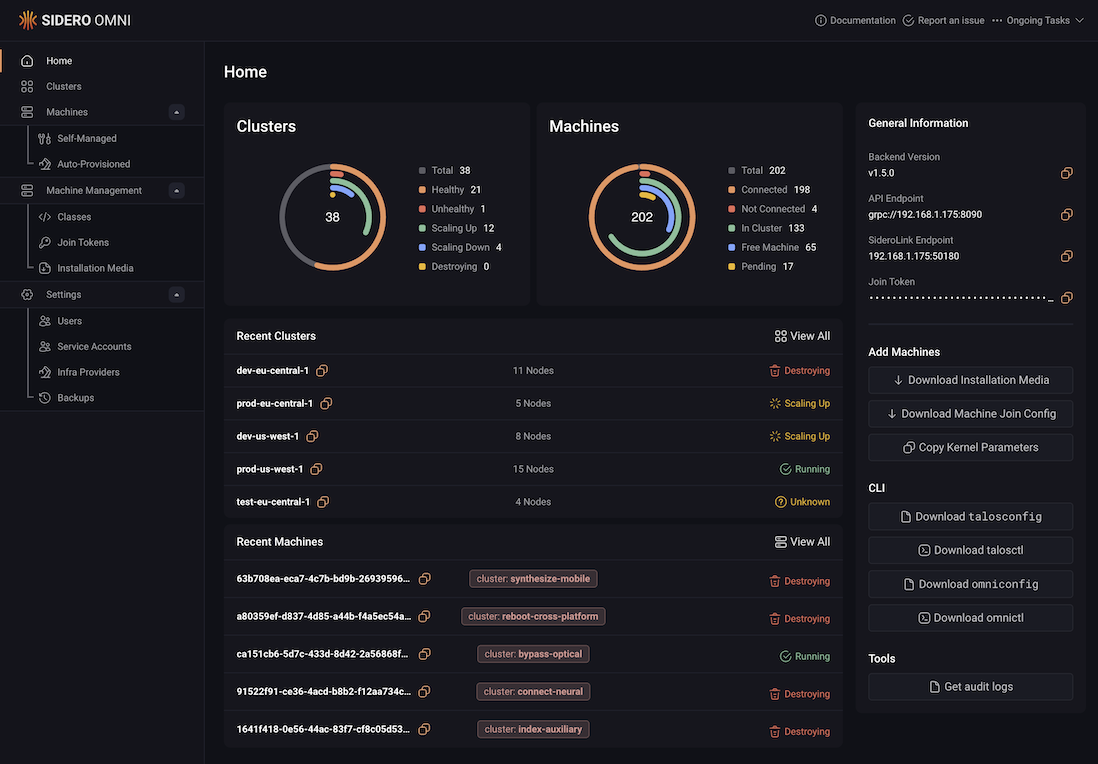
Task: Copy dev-us-west-1 cluster name
Action: 312,436
